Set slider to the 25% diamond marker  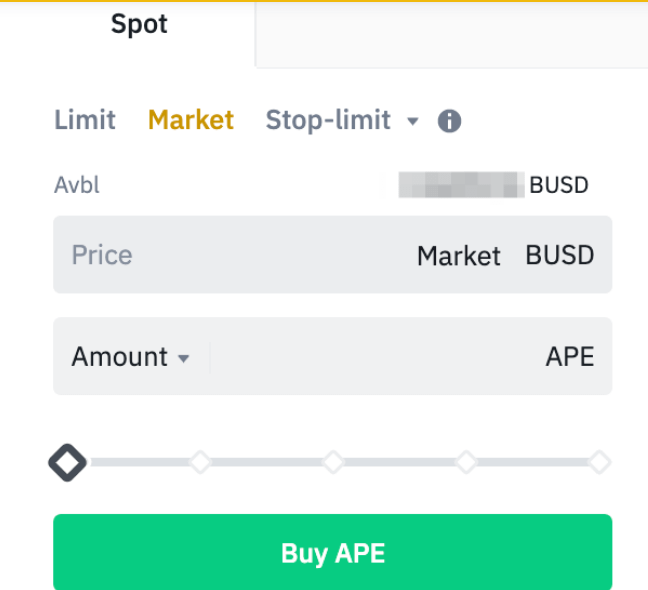(200, 462)
